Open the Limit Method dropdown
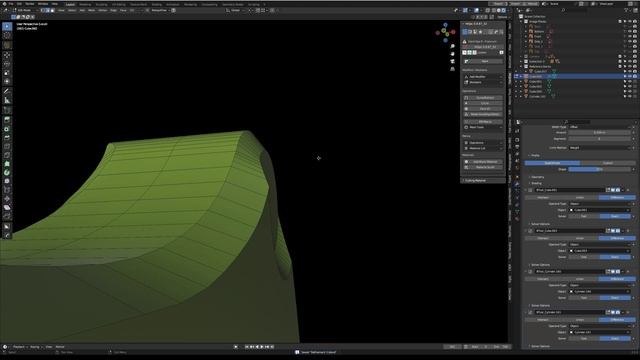The image size is (640, 360). (599, 148)
